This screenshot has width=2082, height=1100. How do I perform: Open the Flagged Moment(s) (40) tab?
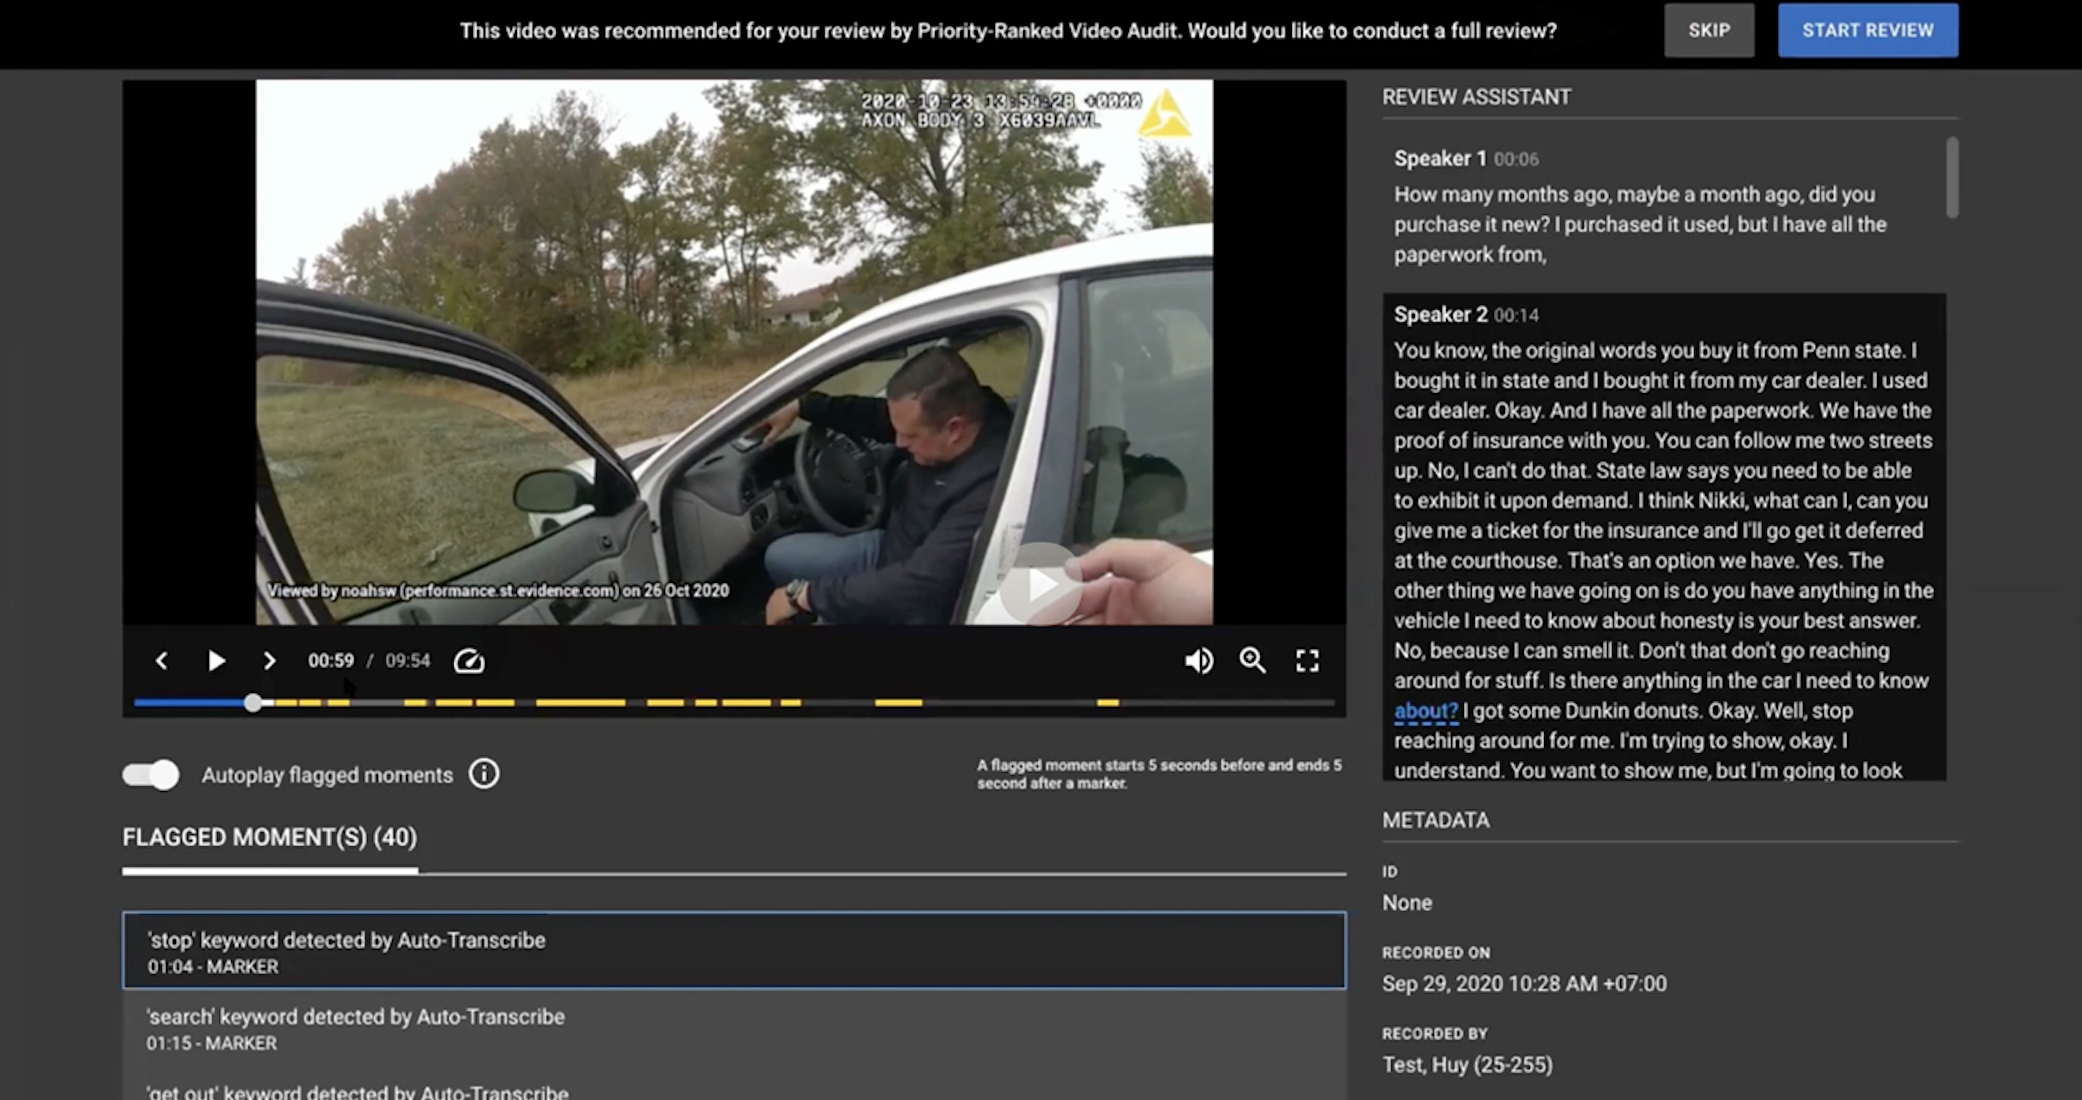[x=270, y=838]
